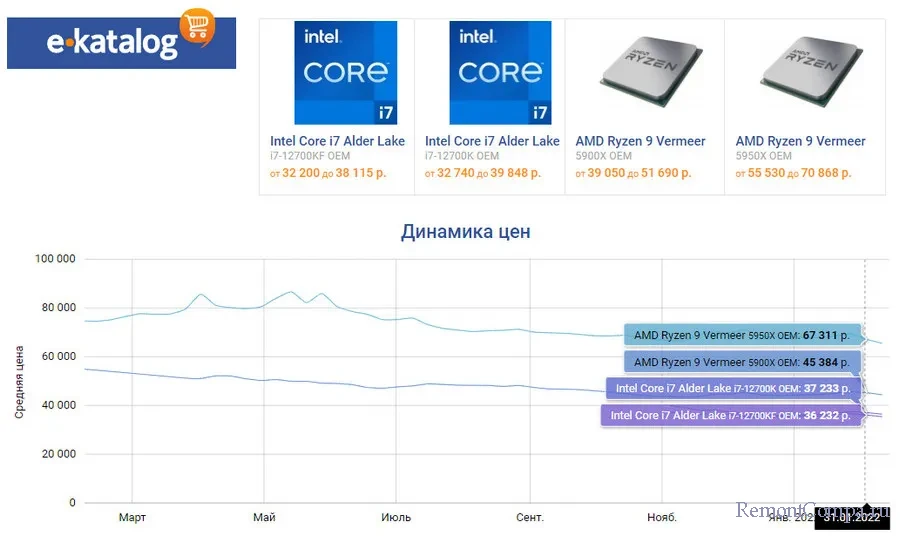Click the orange shopping cart icon
This screenshot has height=543, width=900.
pyautogui.click(x=195, y=27)
